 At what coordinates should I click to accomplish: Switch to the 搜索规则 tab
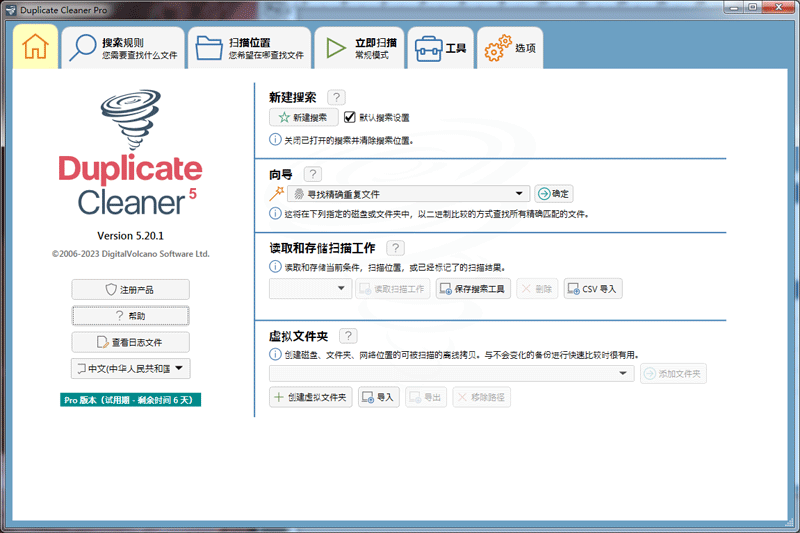(123, 48)
